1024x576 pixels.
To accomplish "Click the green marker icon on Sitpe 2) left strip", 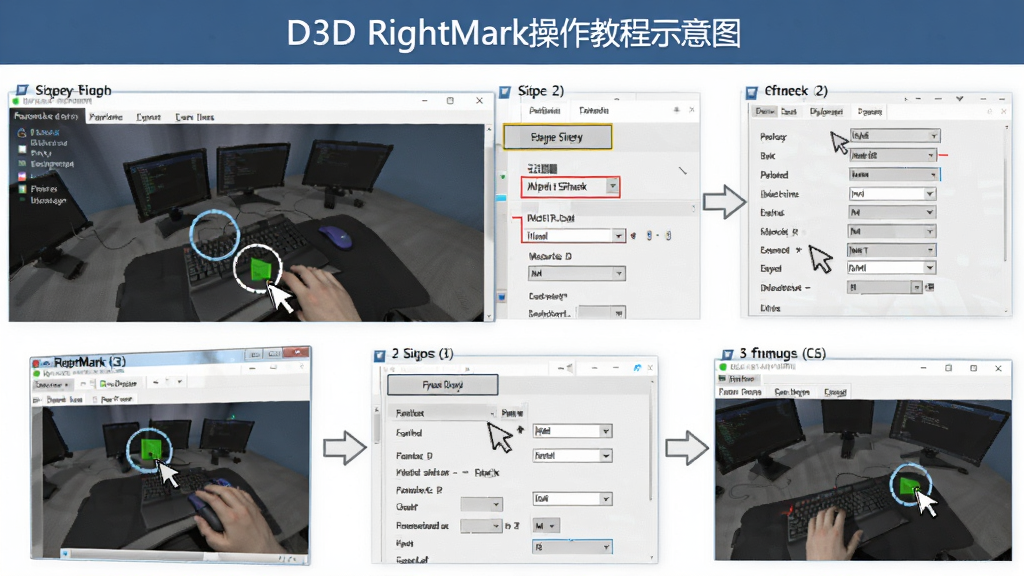I will (502, 176).
